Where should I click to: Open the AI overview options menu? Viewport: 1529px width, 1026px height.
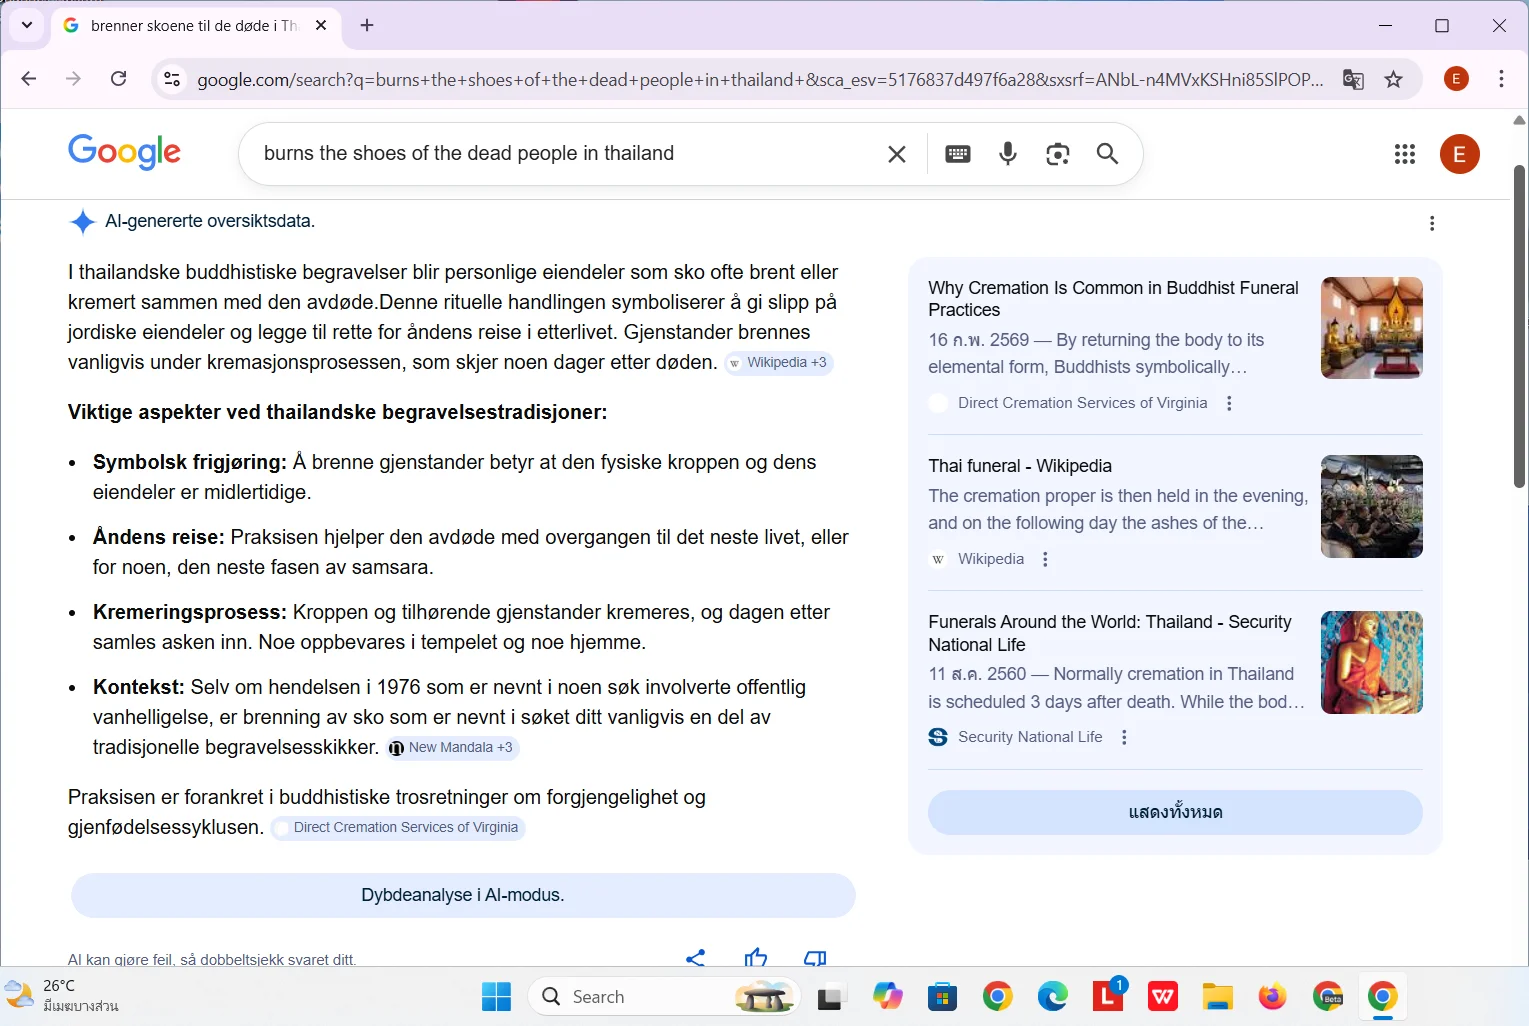pyautogui.click(x=1432, y=223)
